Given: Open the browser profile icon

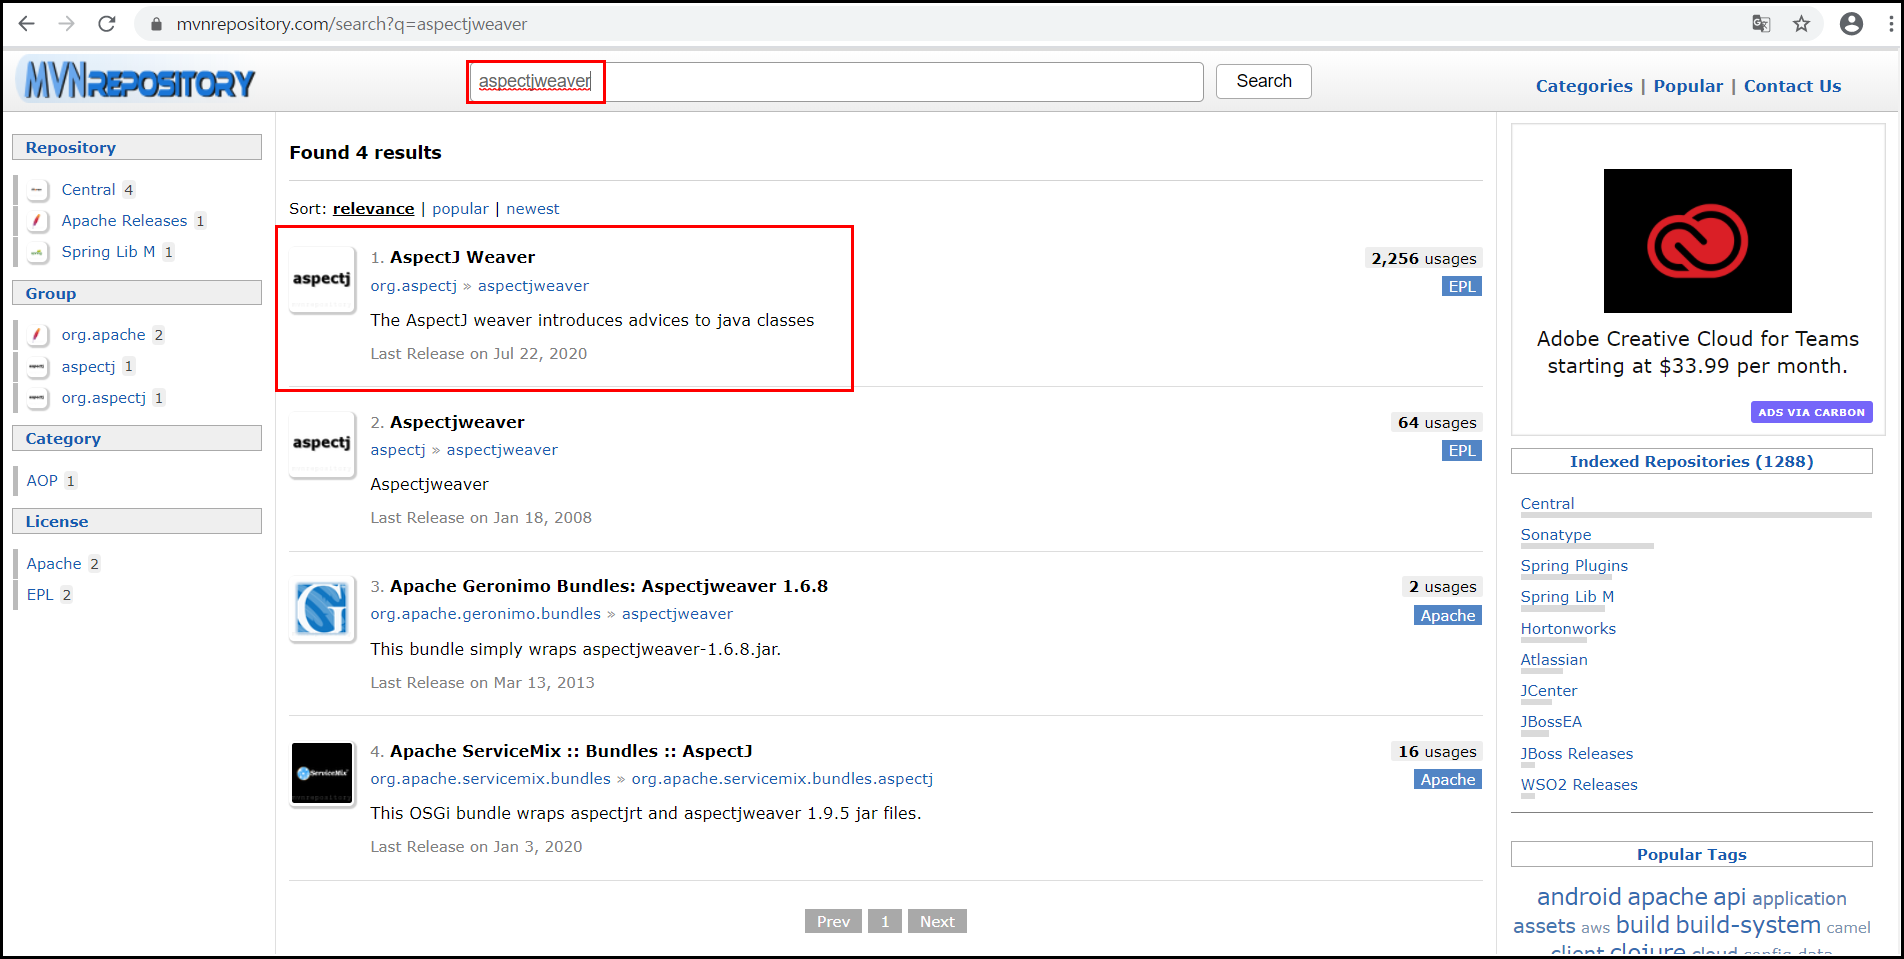Looking at the screenshot, I should 1851,24.
